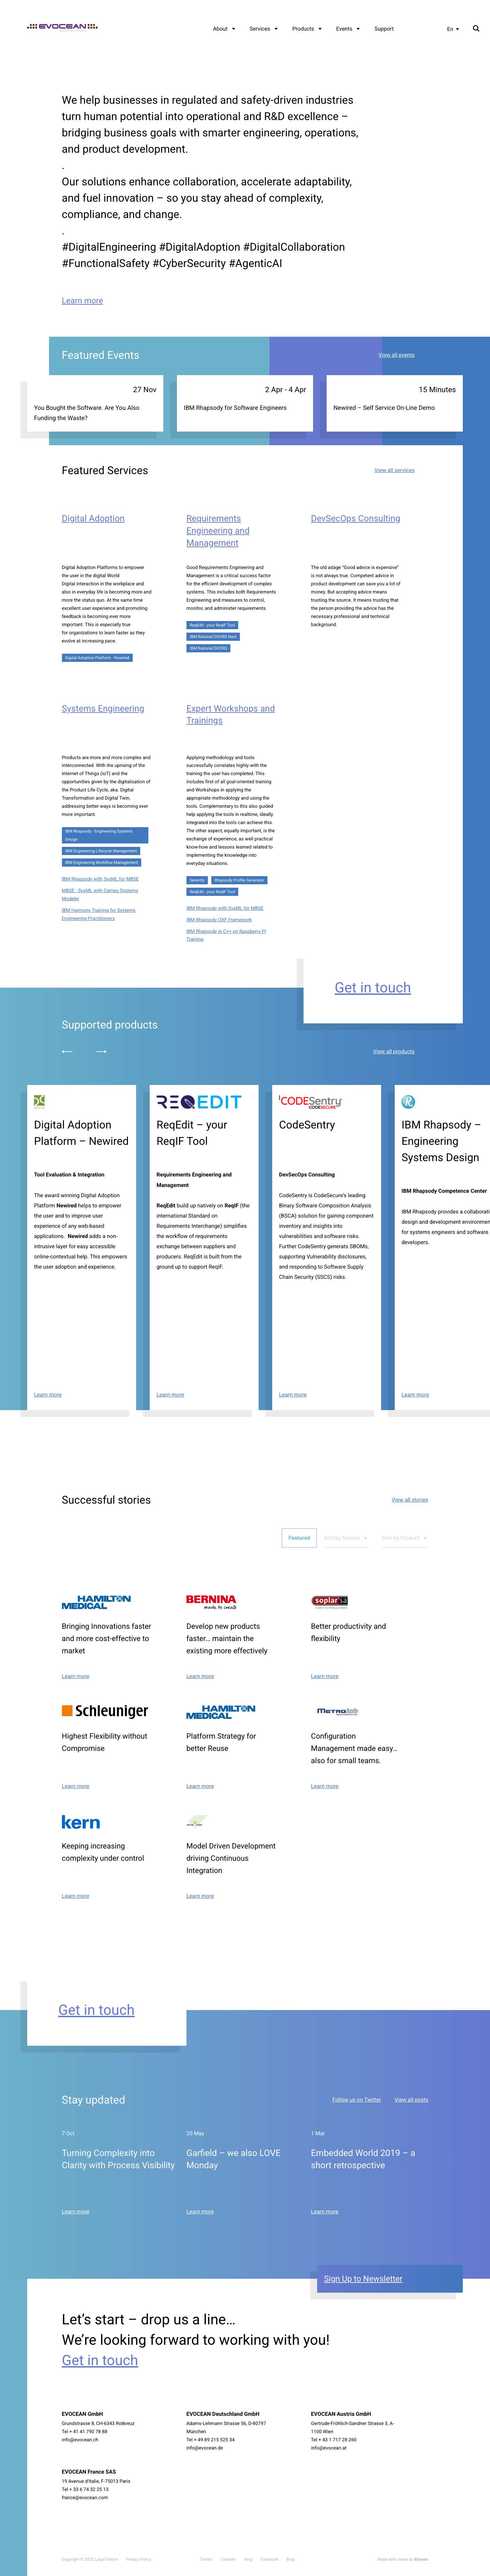
Task: Click ReqEdit - your ReqIF Tool tag under Requirements
Action: [x=212, y=625]
